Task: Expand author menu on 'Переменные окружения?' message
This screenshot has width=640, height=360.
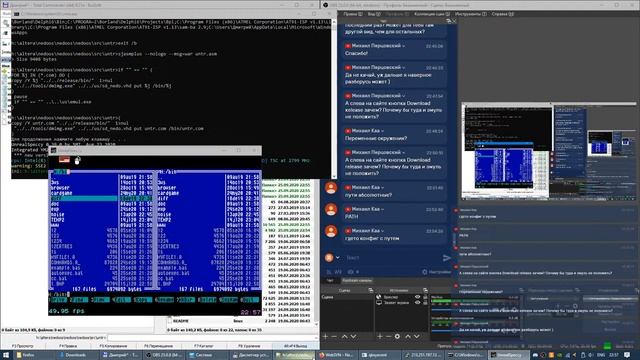Action: (382, 131)
